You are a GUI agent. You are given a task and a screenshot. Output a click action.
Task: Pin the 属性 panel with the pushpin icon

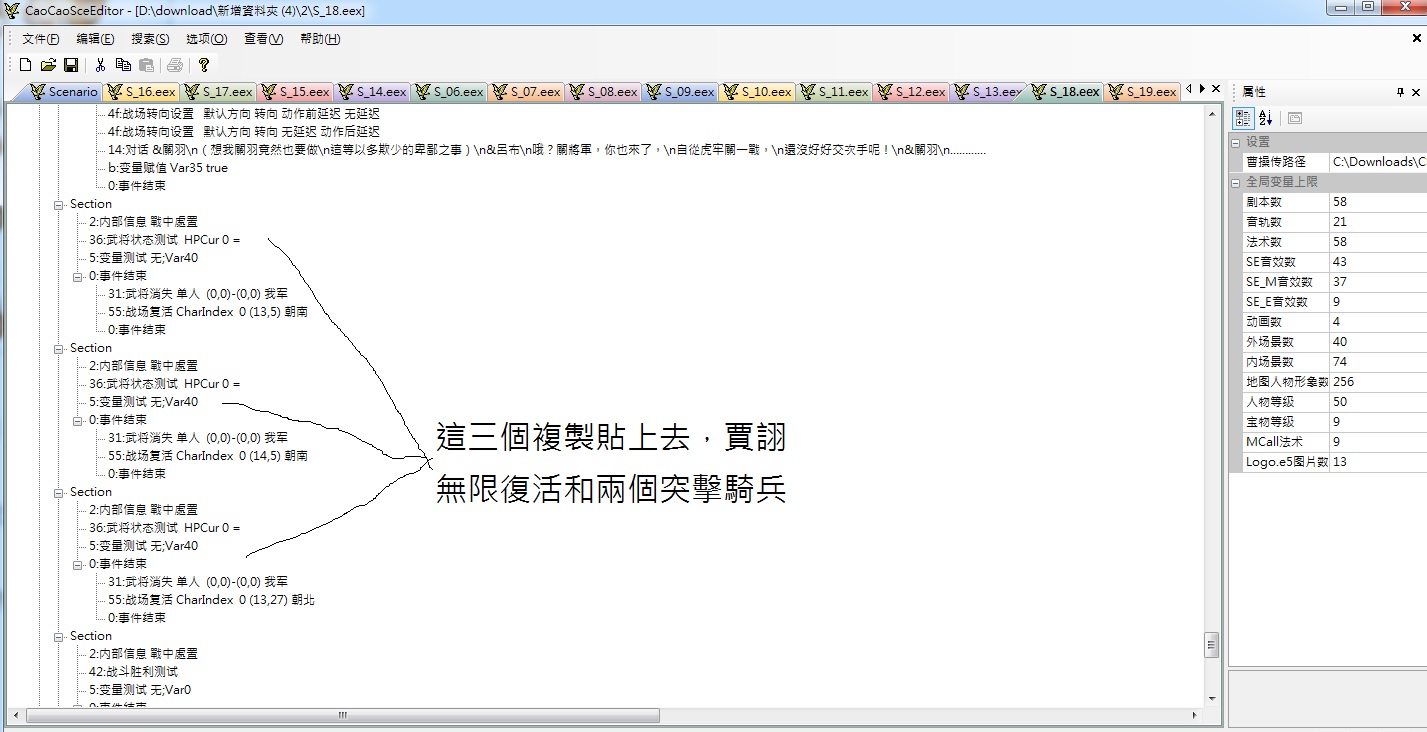pyautogui.click(x=1400, y=91)
